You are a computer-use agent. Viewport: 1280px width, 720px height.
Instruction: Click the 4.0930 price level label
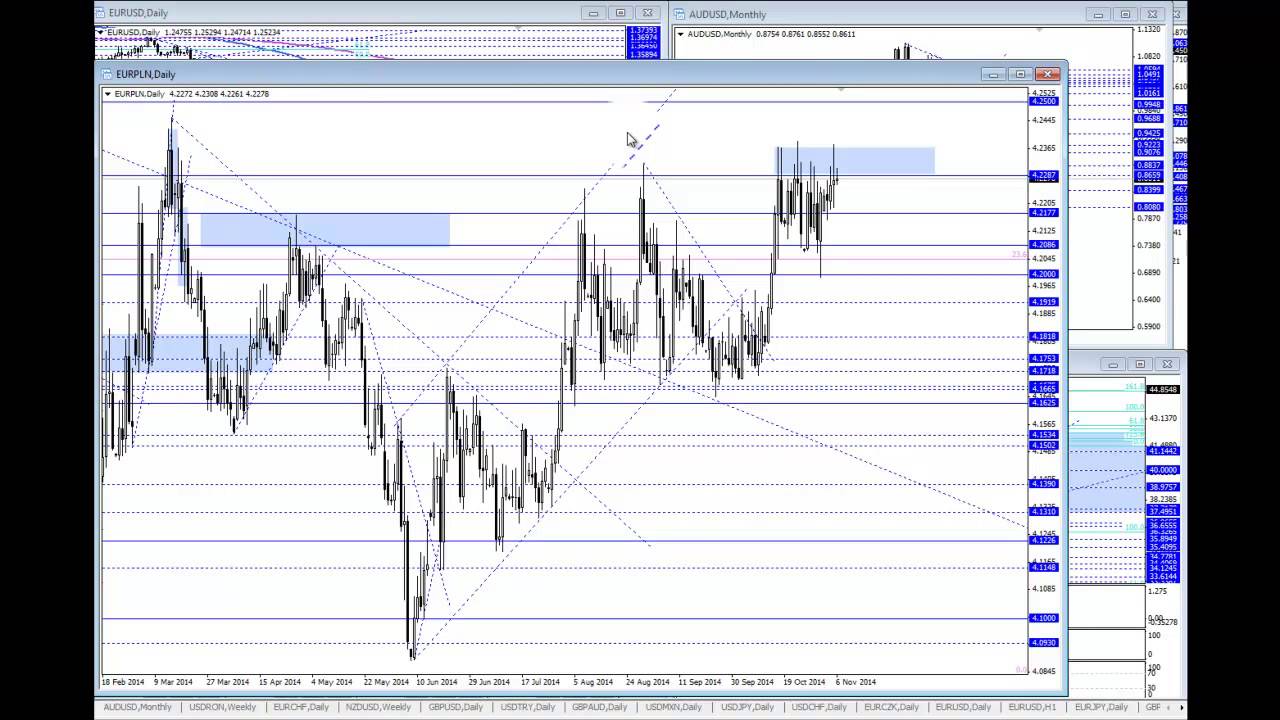[x=1043, y=643]
